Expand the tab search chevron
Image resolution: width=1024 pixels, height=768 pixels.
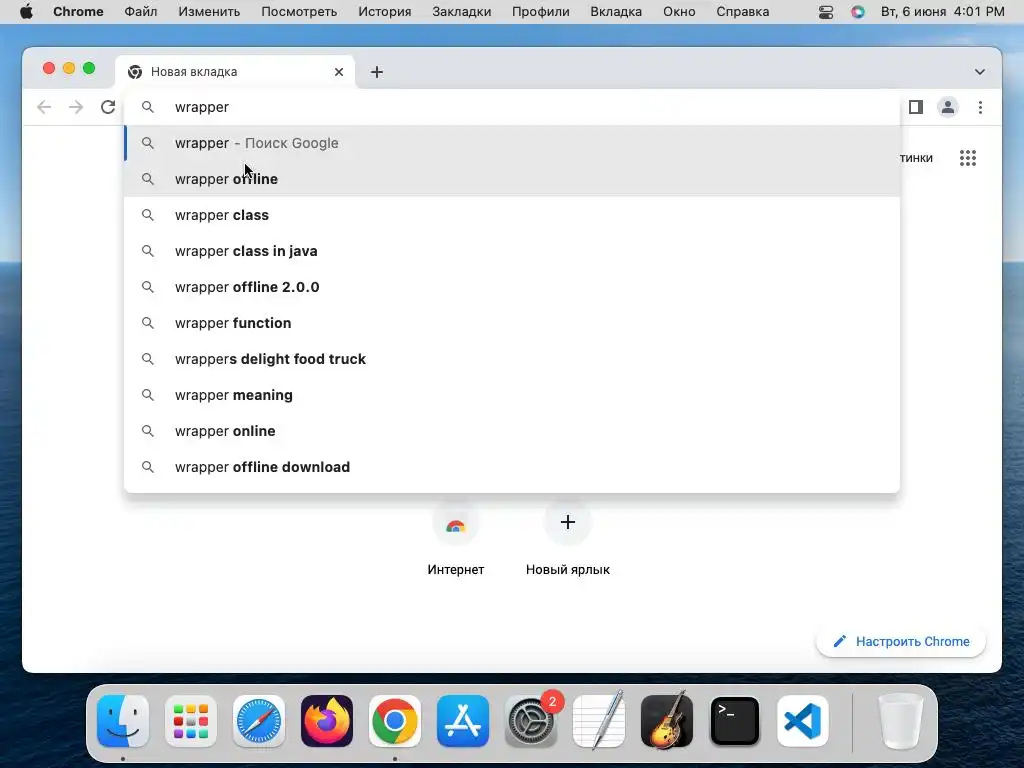[x=980, y=72]
